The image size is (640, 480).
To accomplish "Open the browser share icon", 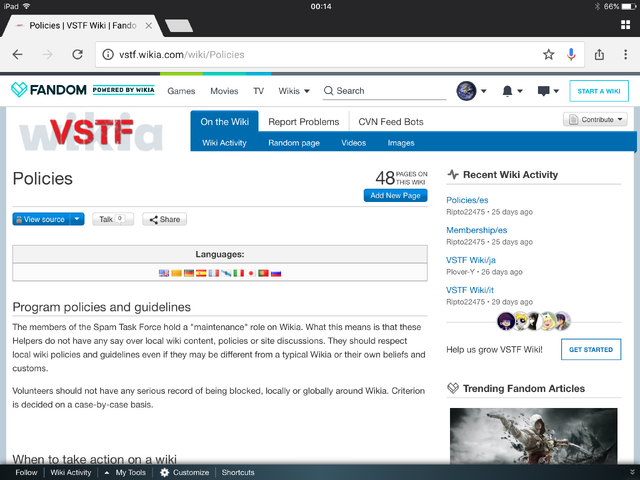I will (599, 54).
